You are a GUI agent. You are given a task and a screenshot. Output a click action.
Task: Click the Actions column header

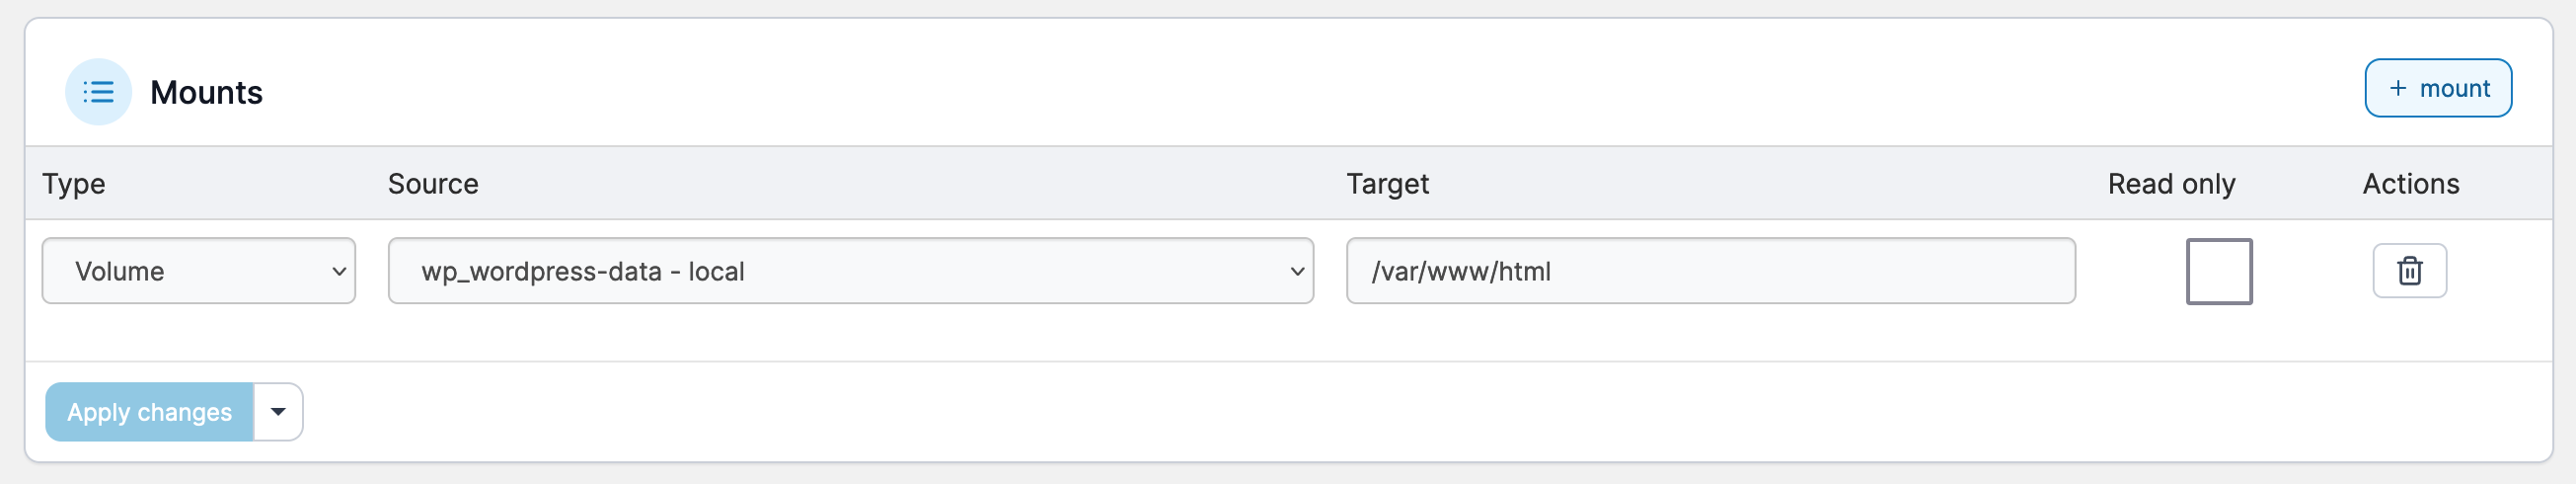click(2410, 184)
